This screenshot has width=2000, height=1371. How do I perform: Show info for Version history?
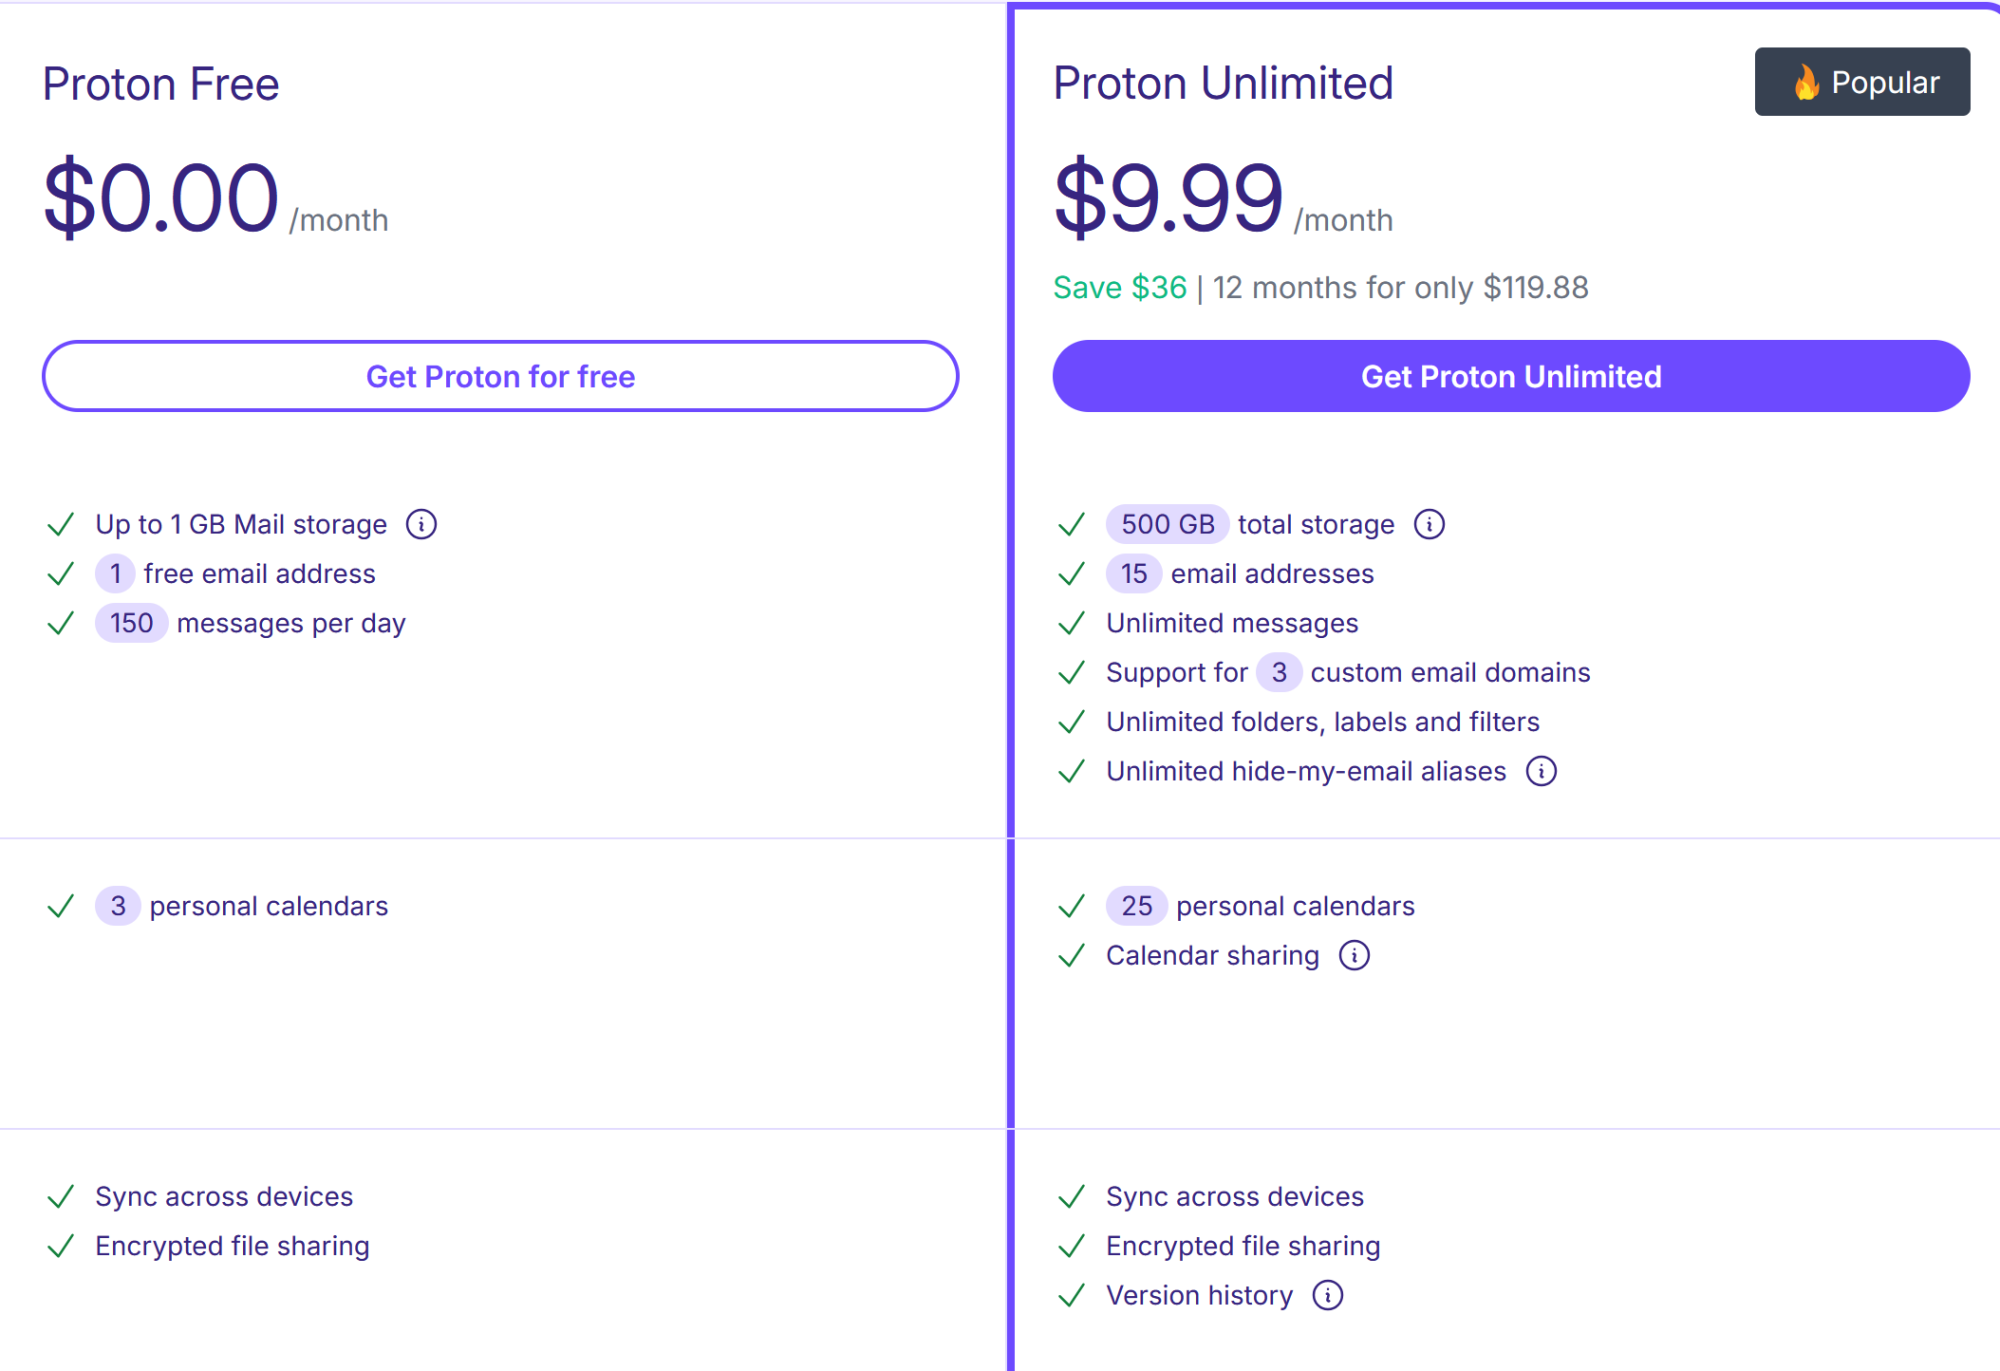pos(1328,1295)
